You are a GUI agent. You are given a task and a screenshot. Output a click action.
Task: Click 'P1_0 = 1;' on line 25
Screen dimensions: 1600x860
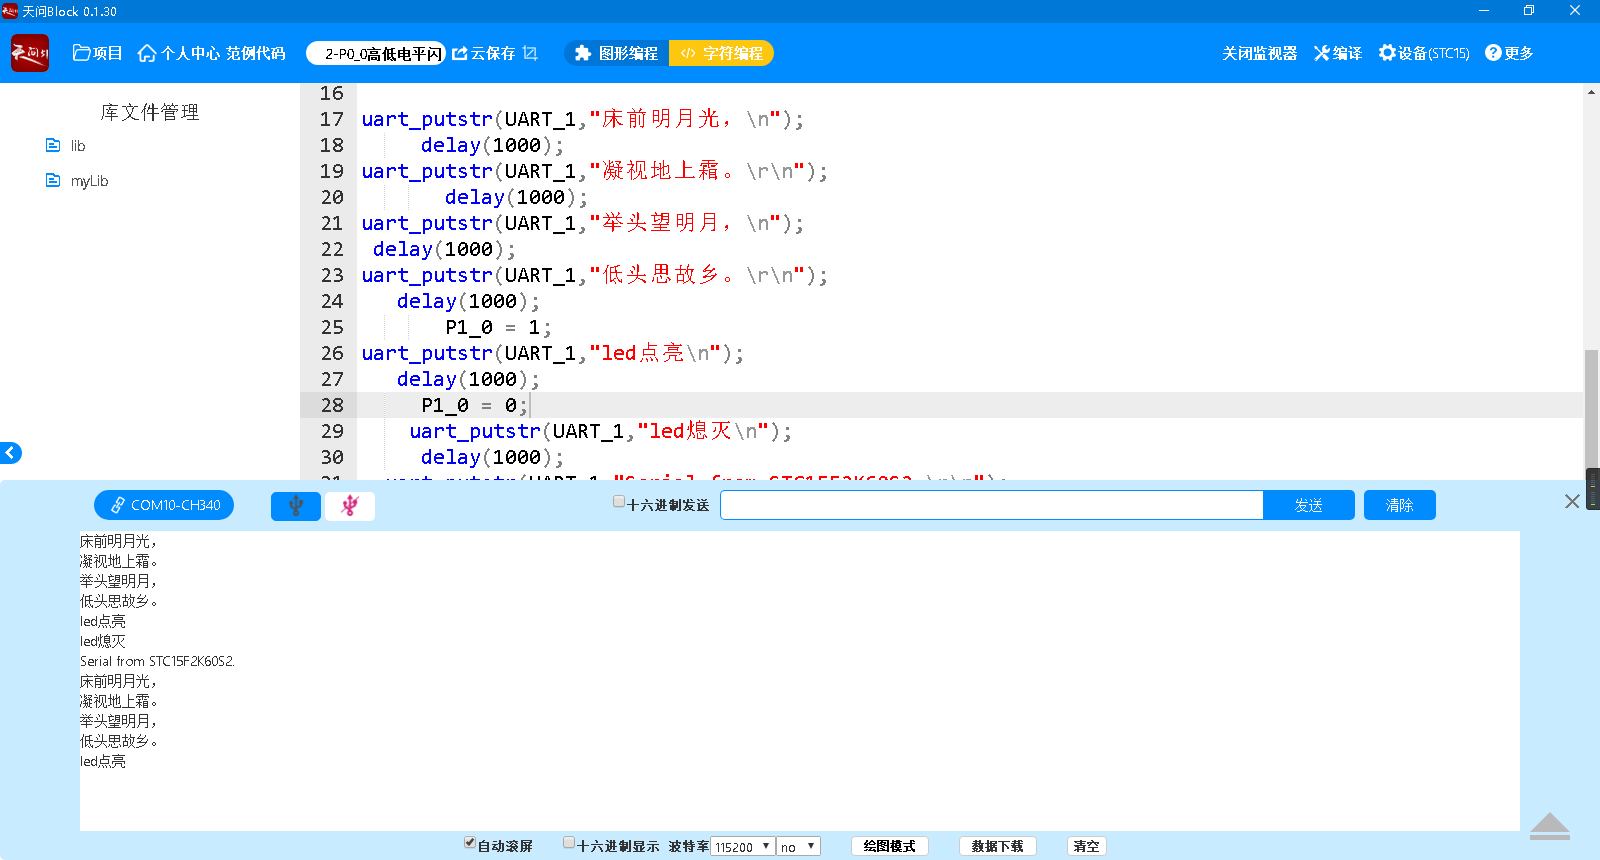click(498, 327)
